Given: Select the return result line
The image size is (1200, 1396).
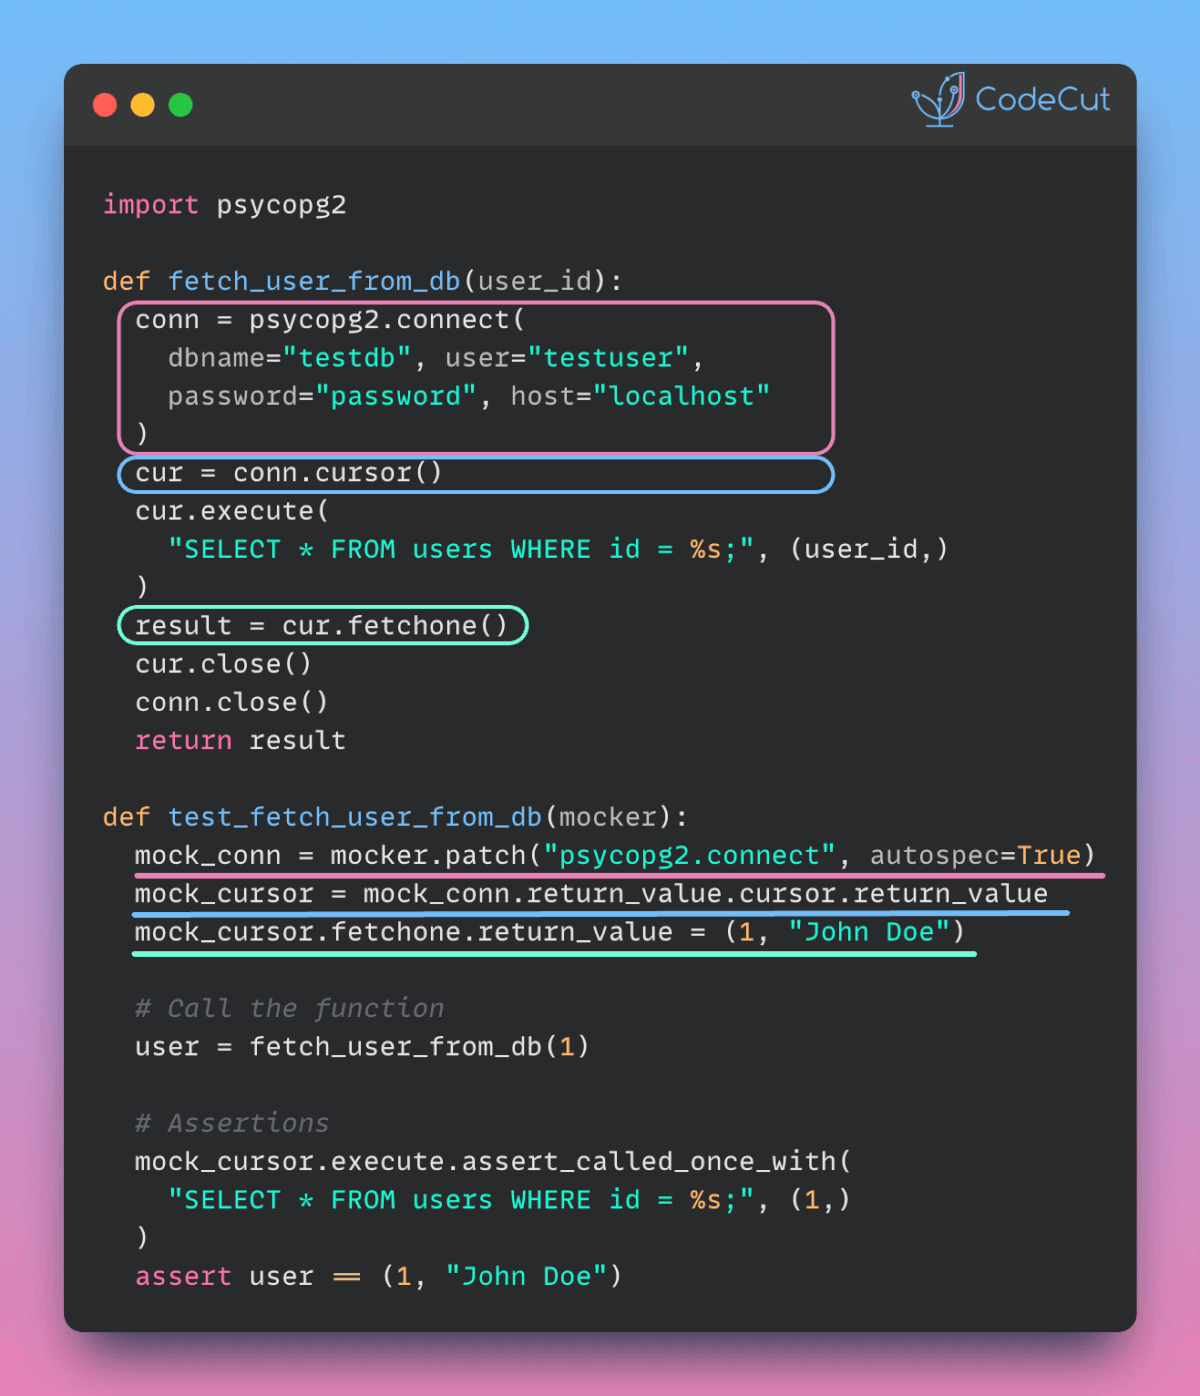Looking at the screenshot, I should click(240, 740).
